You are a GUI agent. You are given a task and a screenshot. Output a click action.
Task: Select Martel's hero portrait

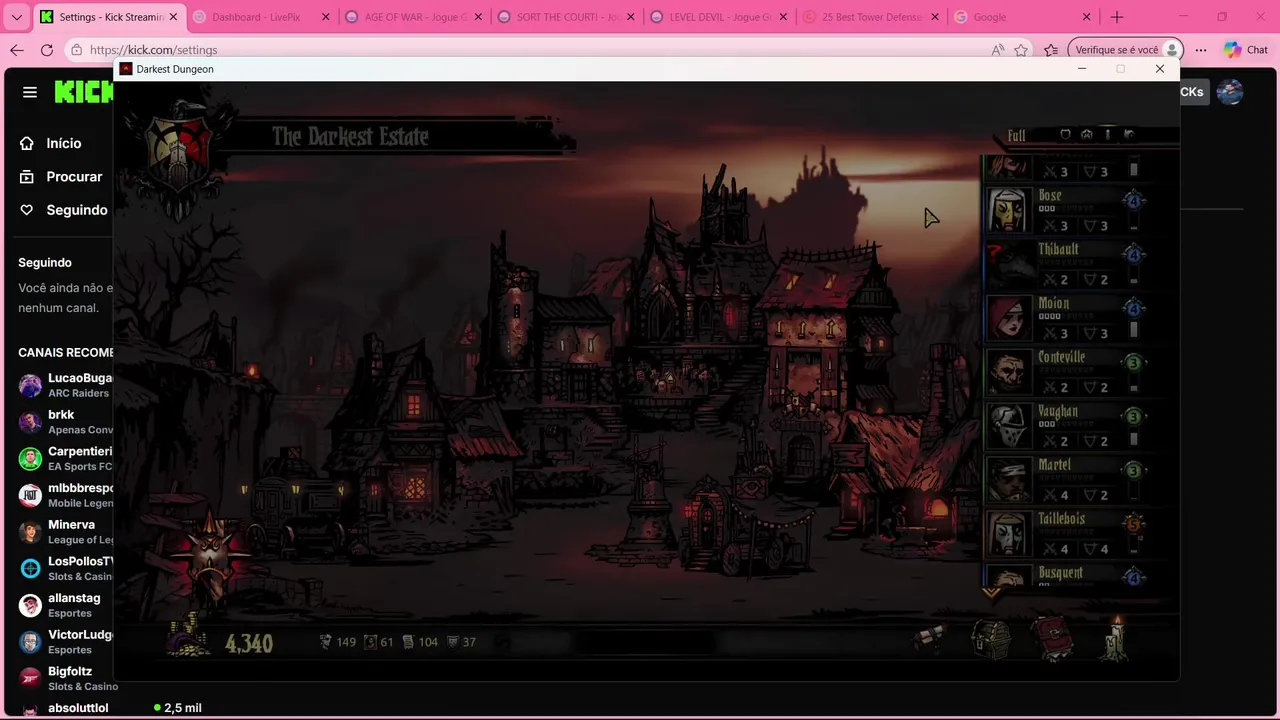pos(1008,480)
